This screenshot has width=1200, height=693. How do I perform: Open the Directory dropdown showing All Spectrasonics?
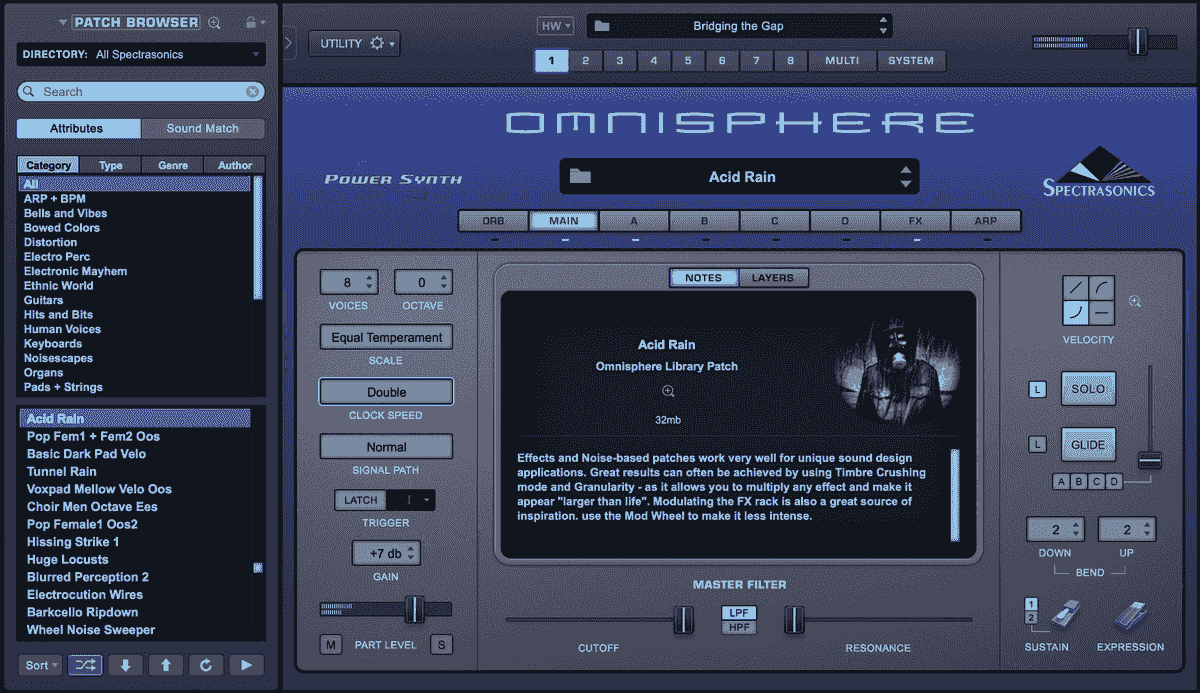(x=140, y=54)
